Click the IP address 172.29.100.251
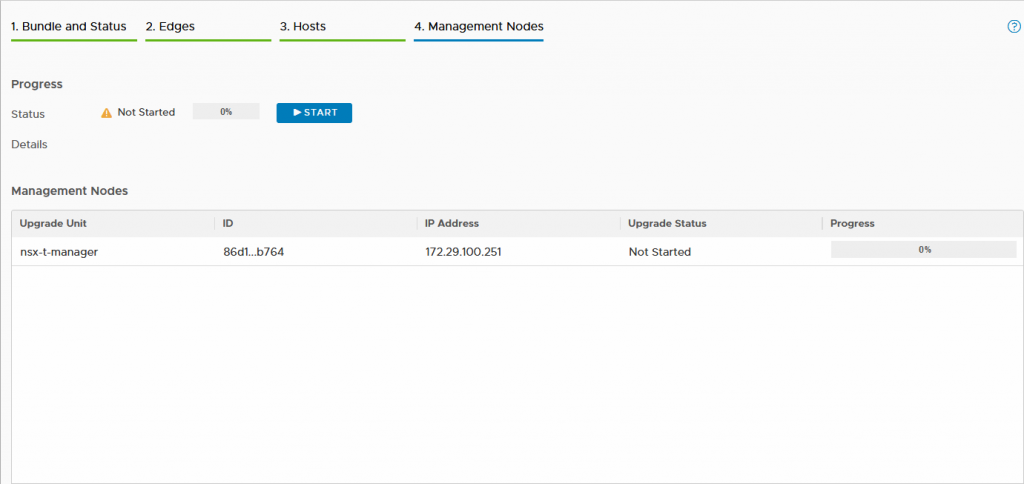 pyautogui.click(x=463, y=252)
